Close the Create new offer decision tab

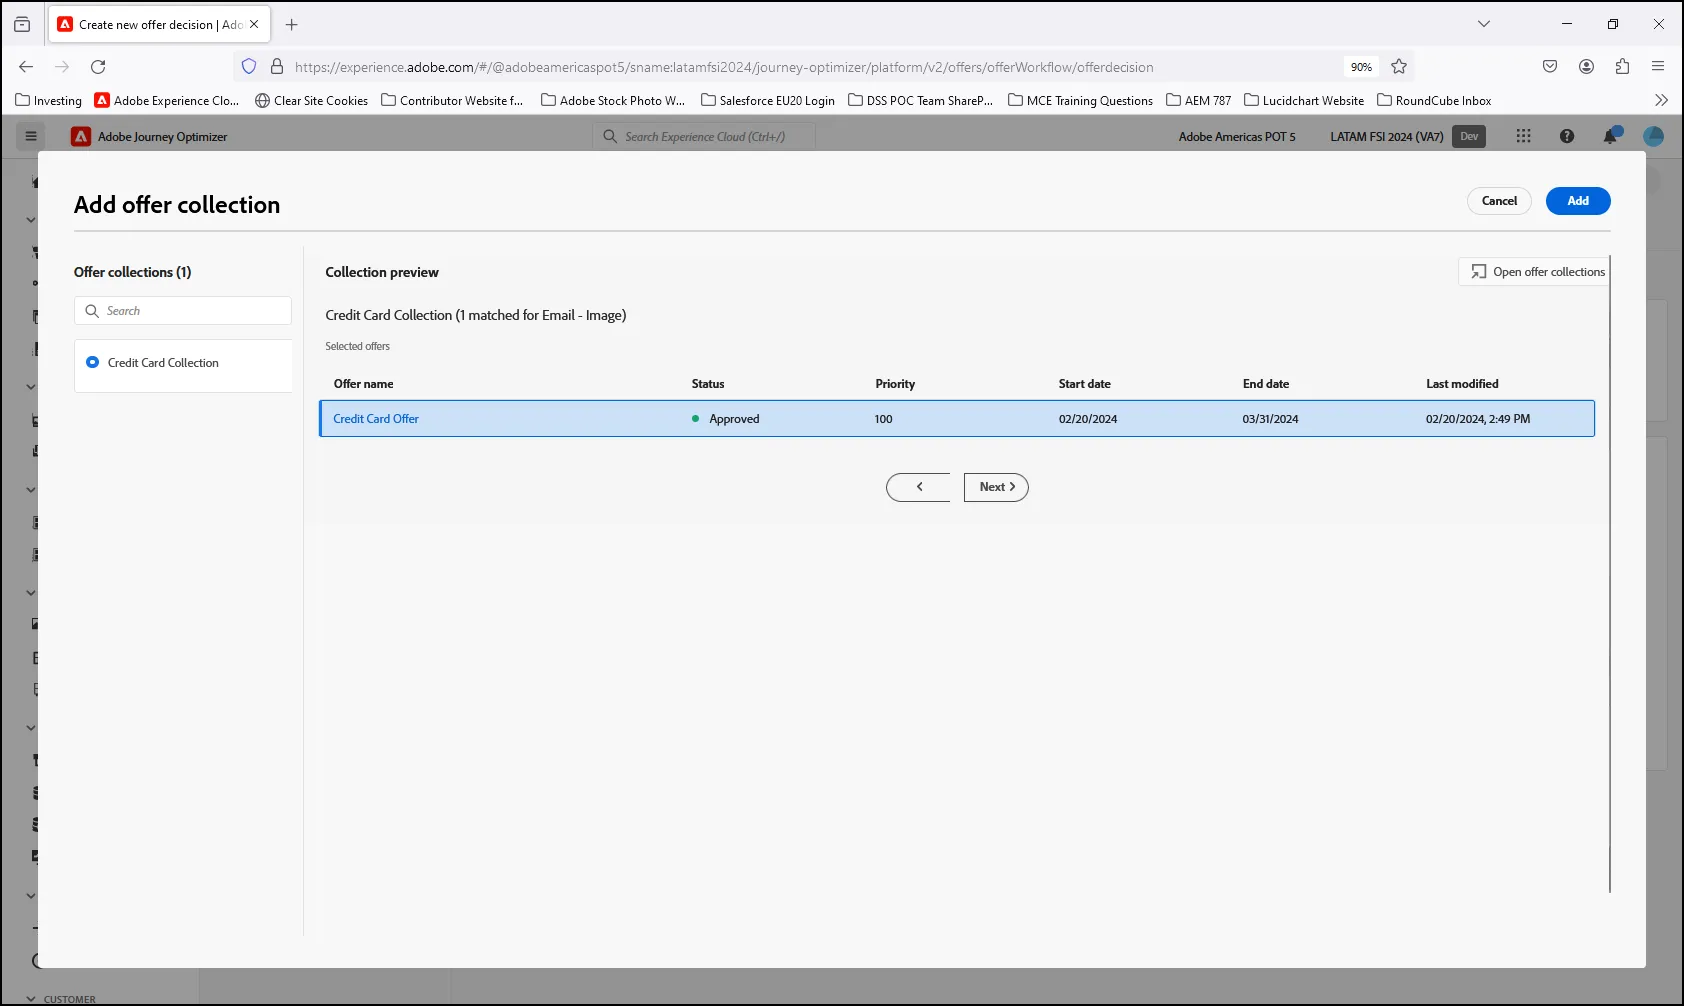click(x=254, y=25)
